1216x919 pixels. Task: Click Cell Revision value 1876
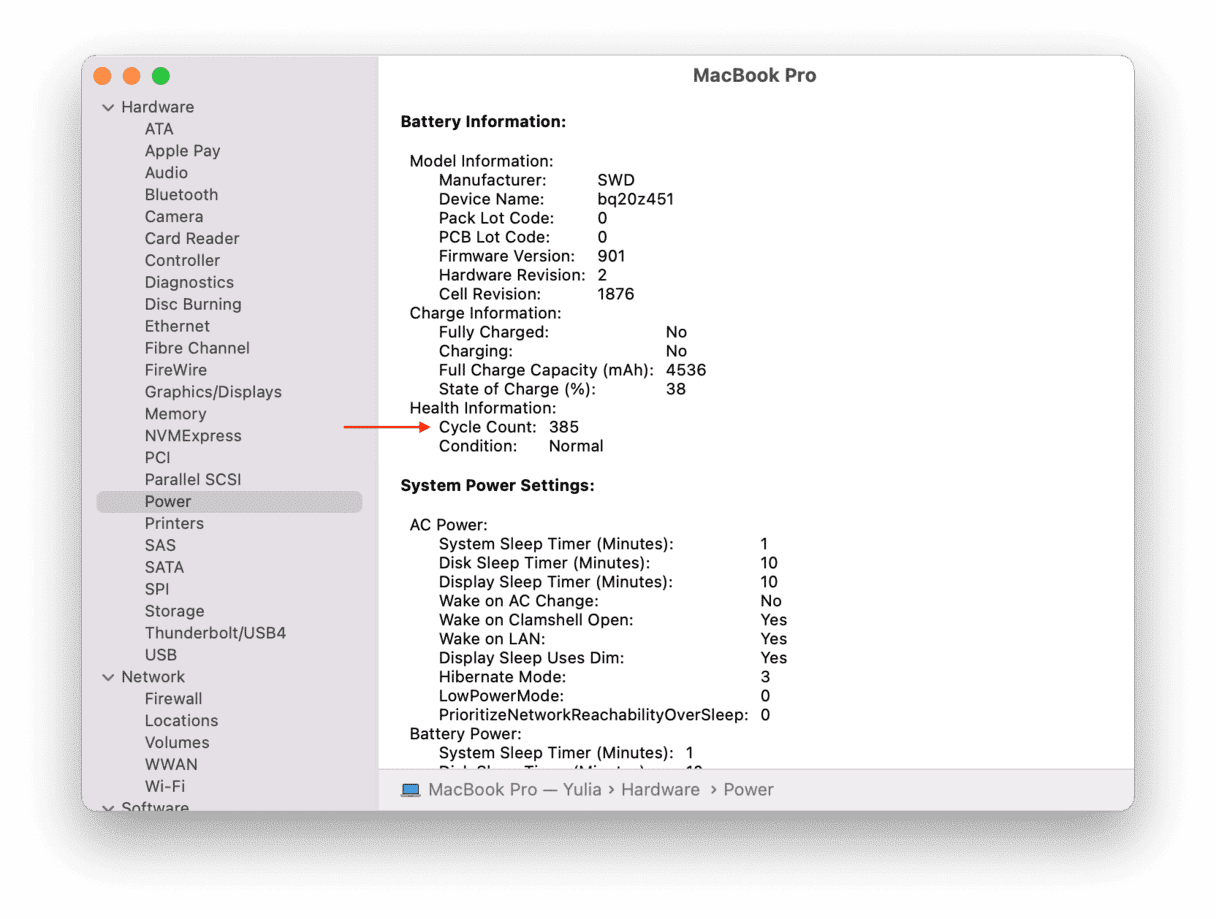(x=616, y=295)
